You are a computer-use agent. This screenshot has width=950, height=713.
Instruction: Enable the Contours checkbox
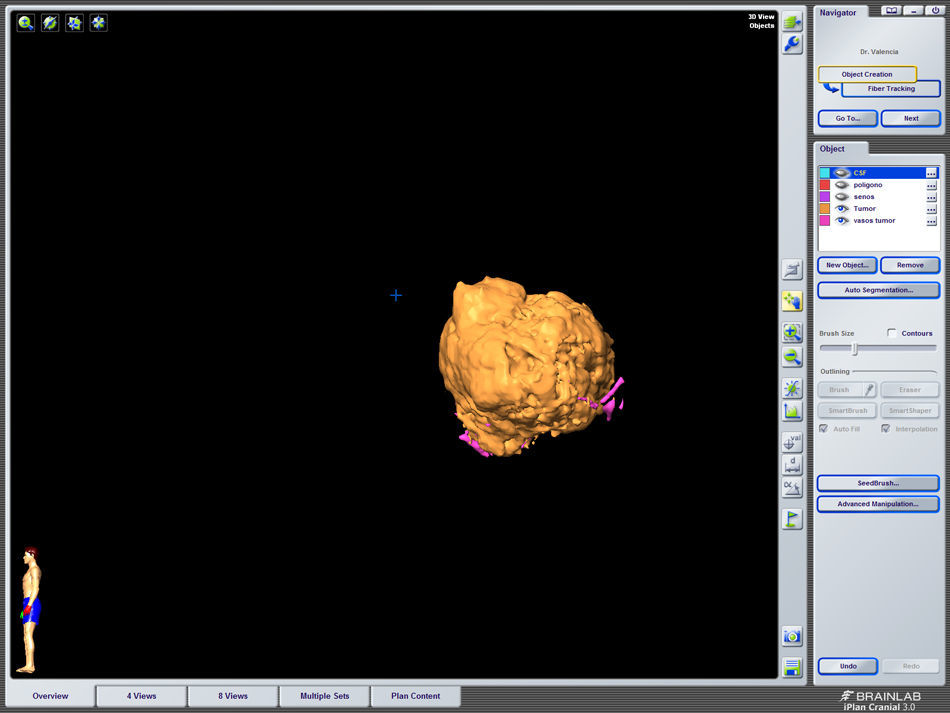[x=892, y=333]
